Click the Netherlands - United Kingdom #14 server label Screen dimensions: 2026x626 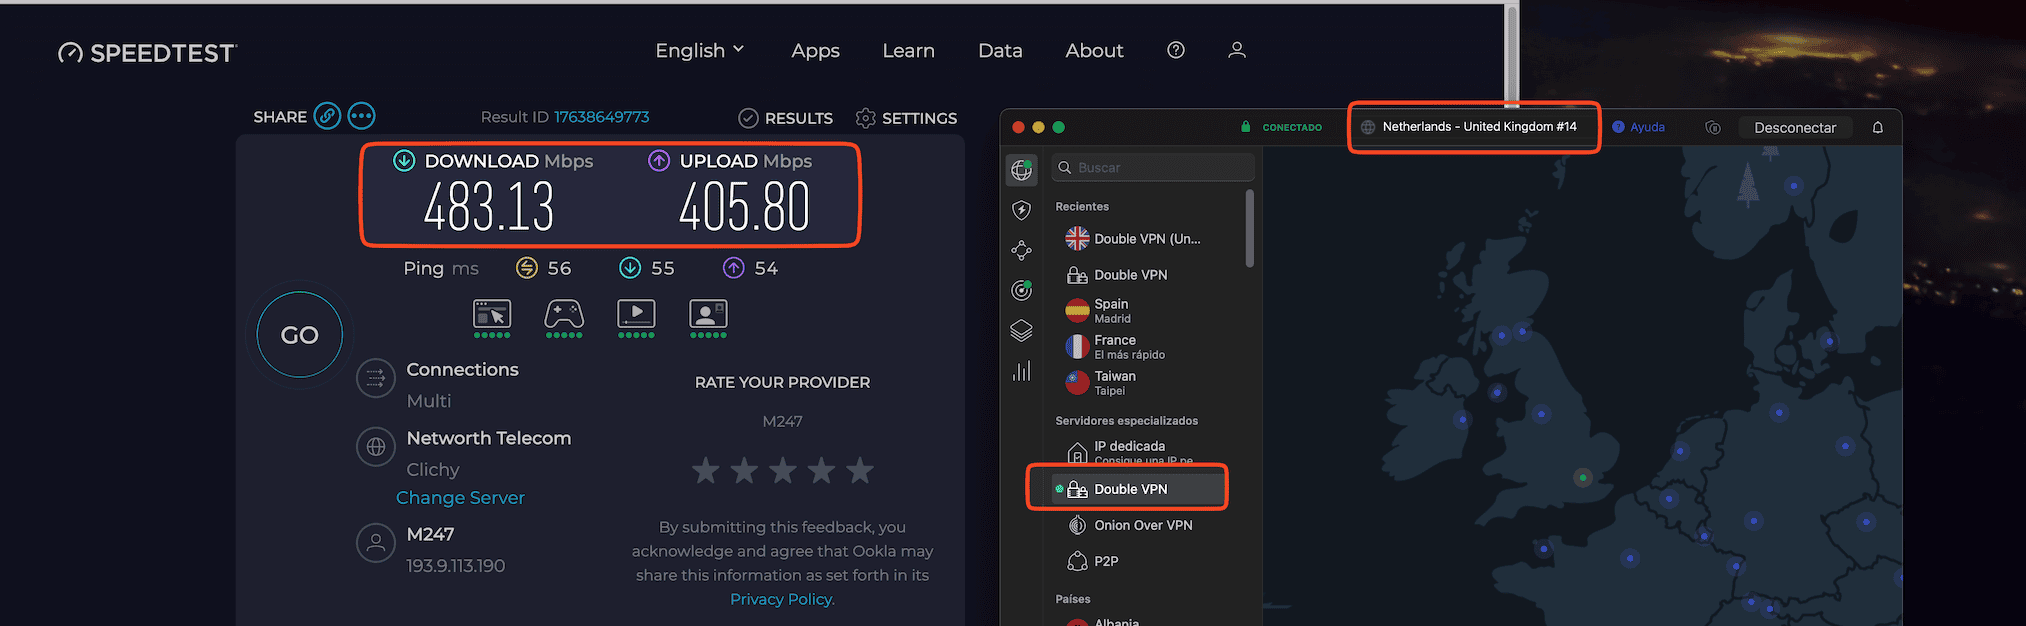(1479, 127)
